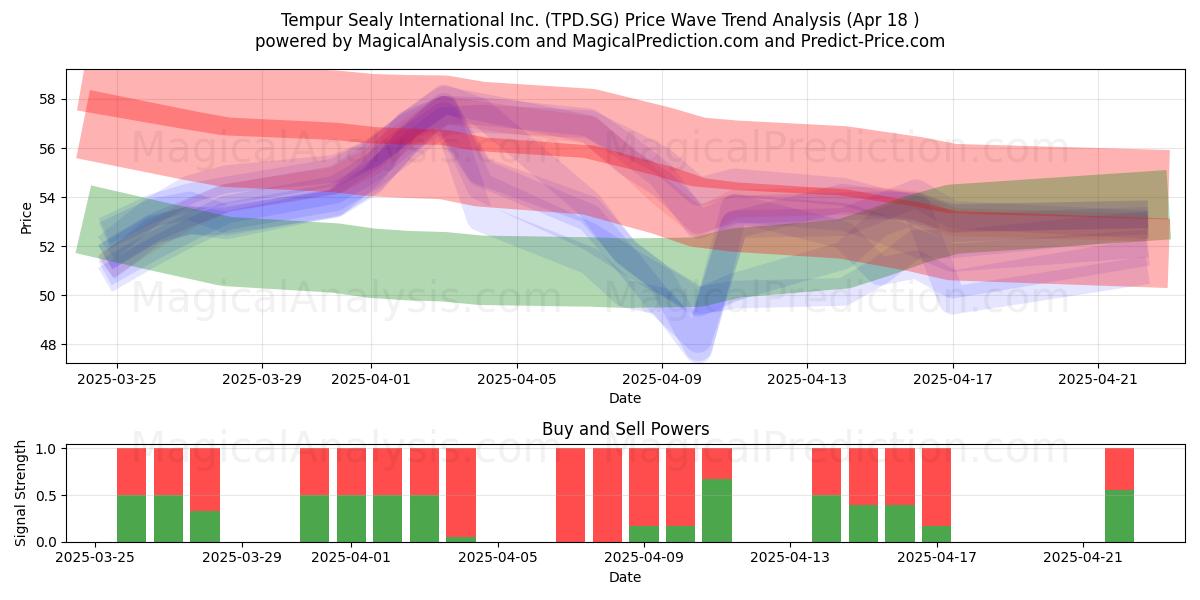Click 2025-03-29 on the Buy and Sell Powers axis
This screenshot has height=600, width=1200.
242,558
